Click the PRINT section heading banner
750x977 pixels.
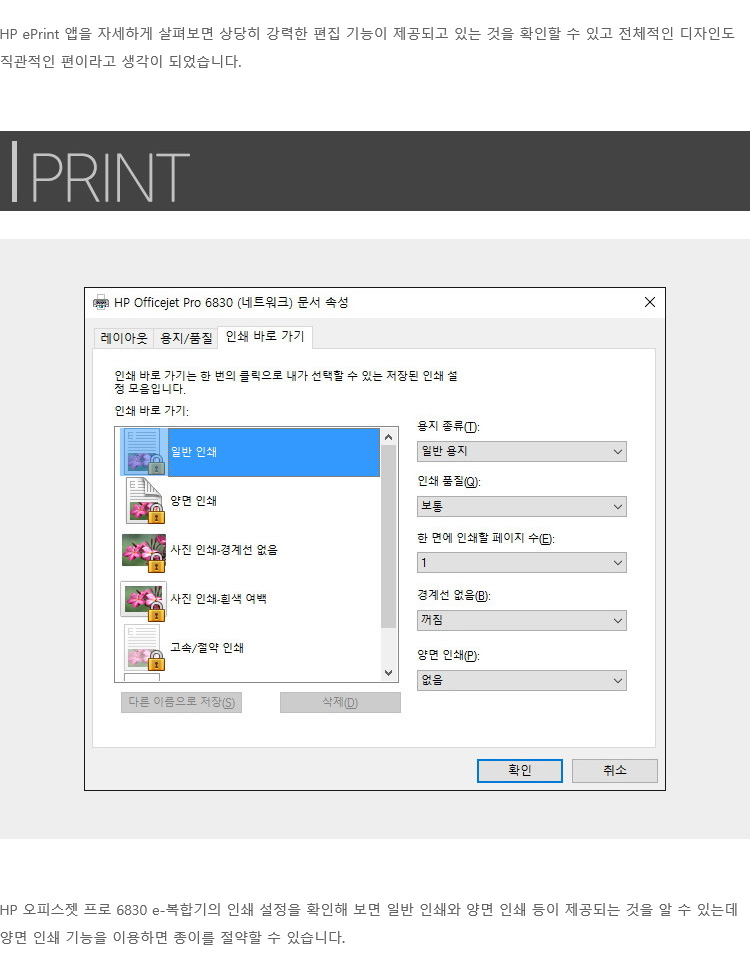click(375, 171)
